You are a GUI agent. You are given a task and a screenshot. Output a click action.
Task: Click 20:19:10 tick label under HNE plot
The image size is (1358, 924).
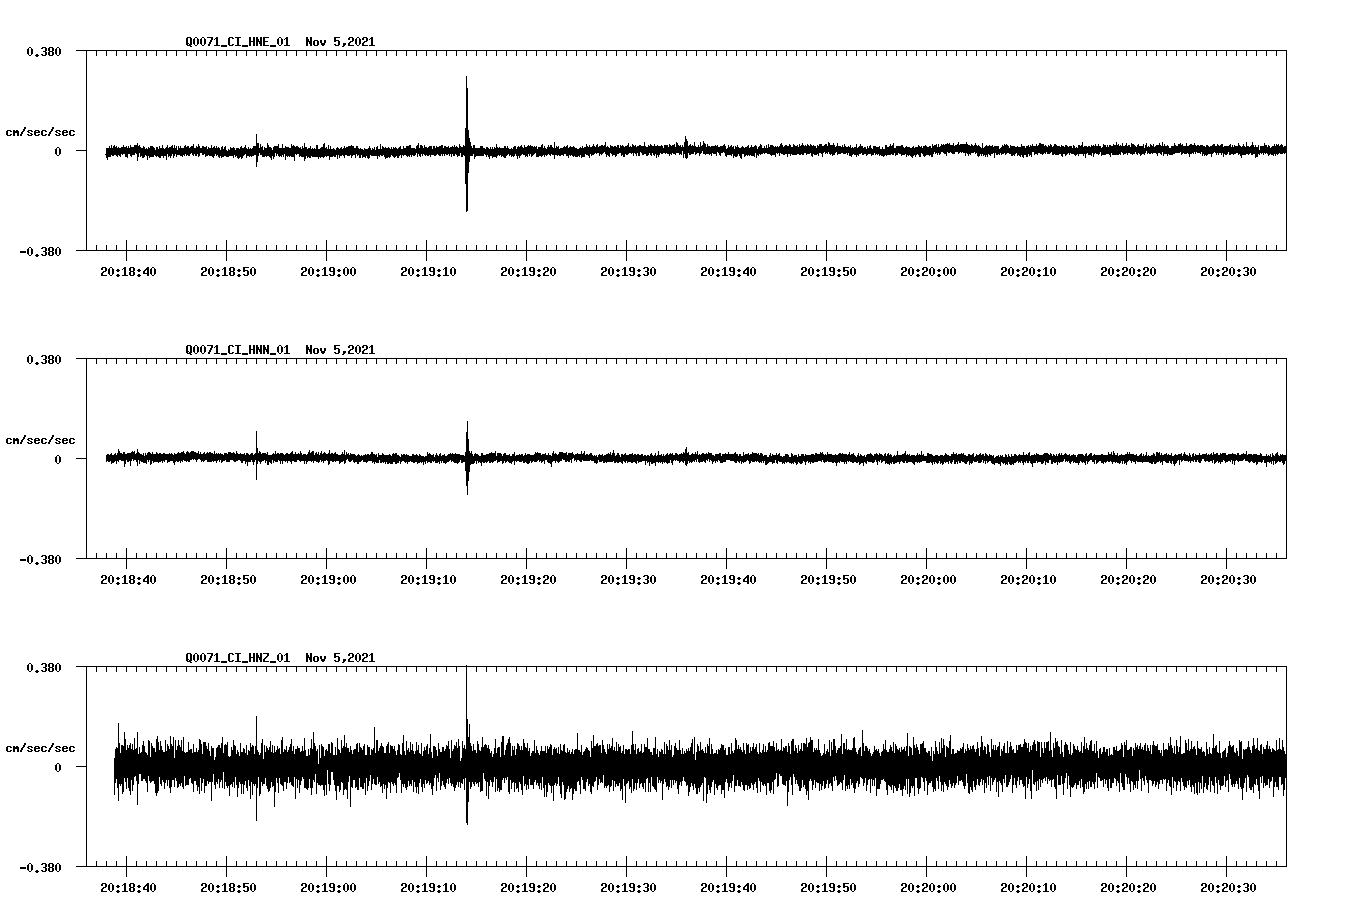(x=428, y=271)
